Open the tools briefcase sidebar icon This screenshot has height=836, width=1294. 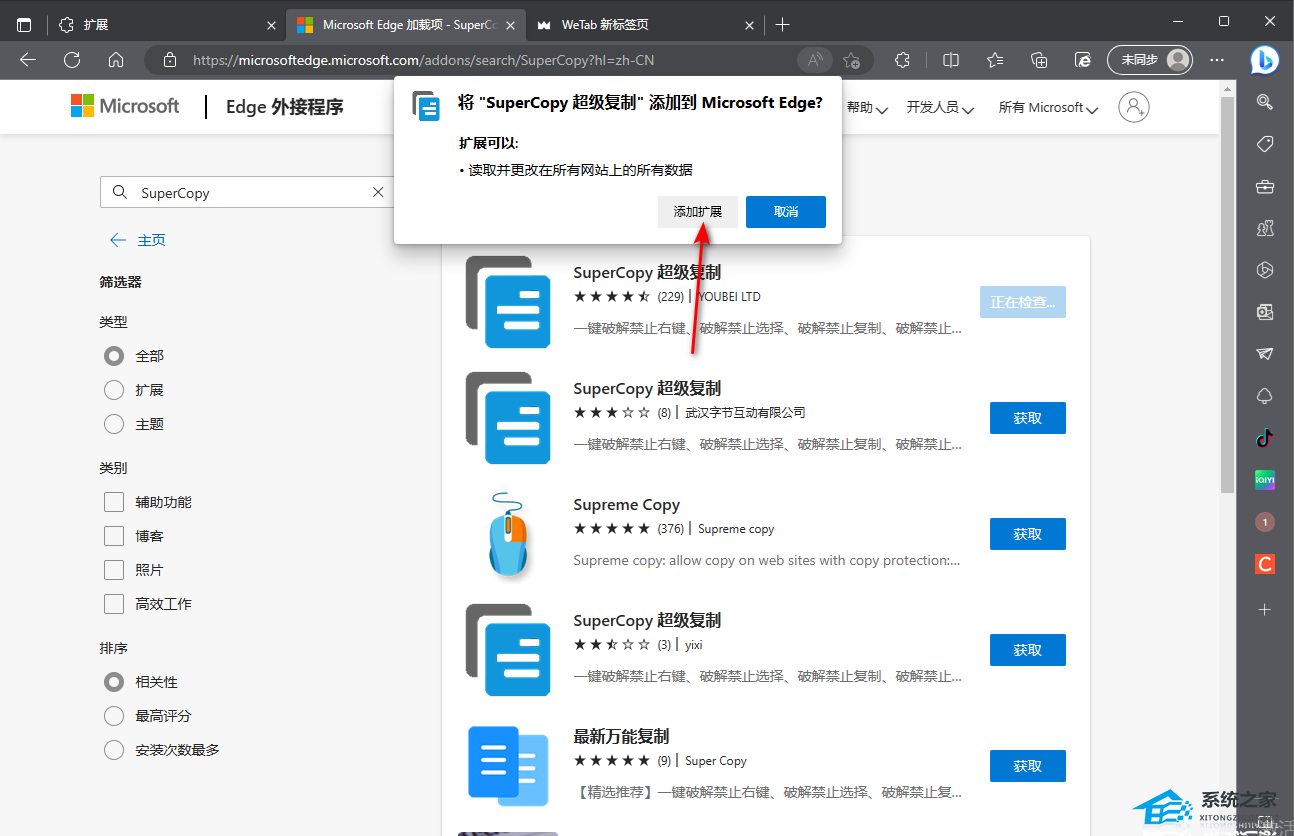click(1265, 186)
